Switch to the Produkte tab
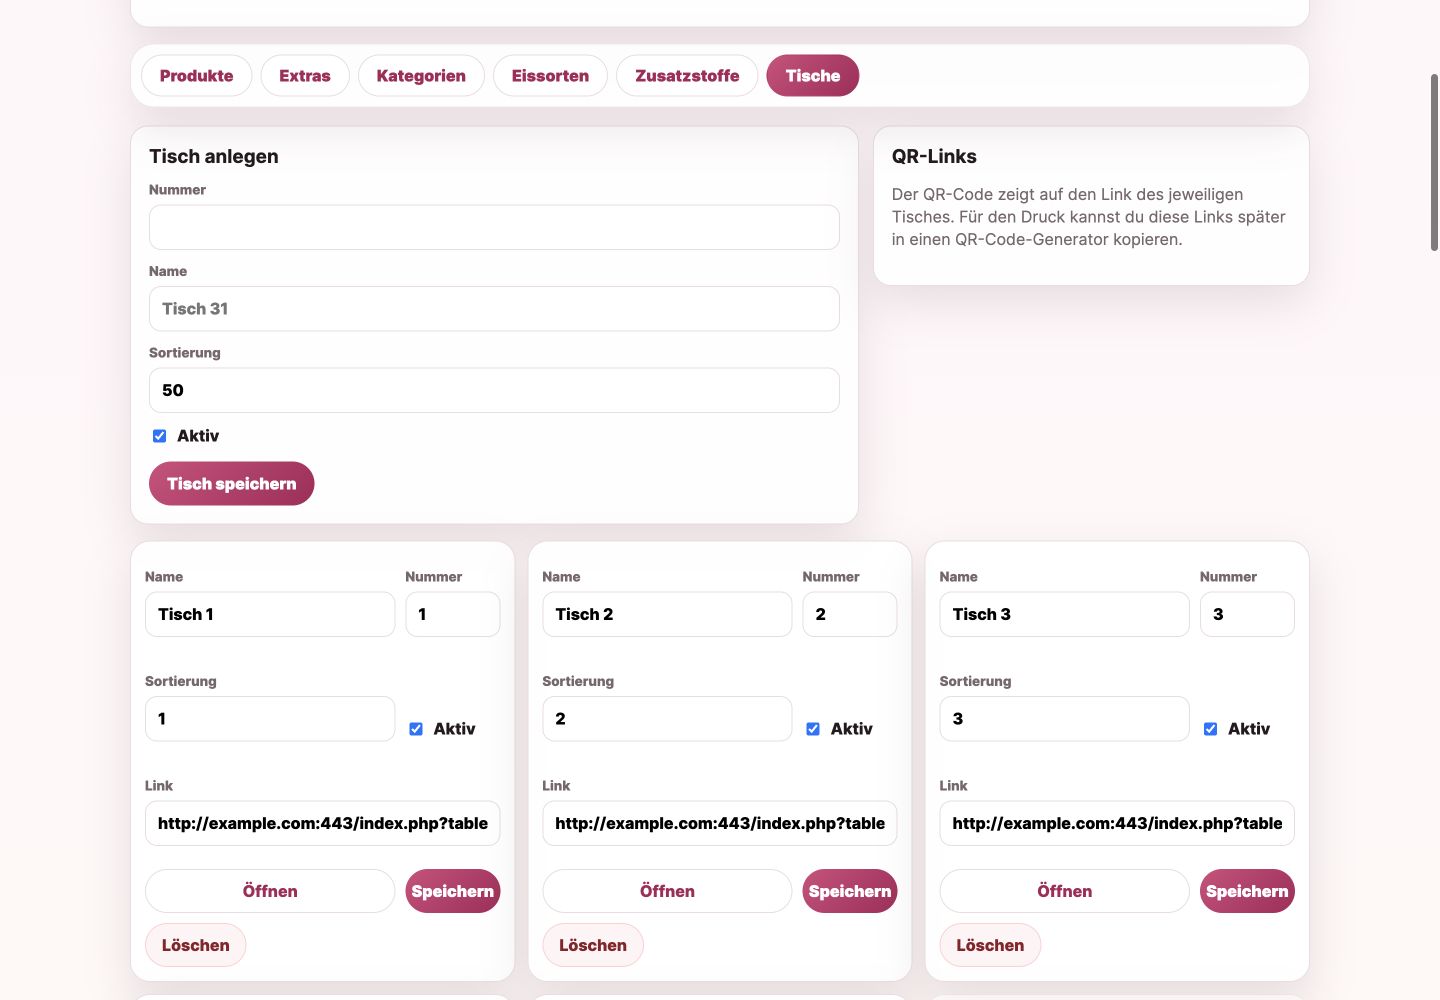Screen dimensions: 1440x1000 point(196,76)
